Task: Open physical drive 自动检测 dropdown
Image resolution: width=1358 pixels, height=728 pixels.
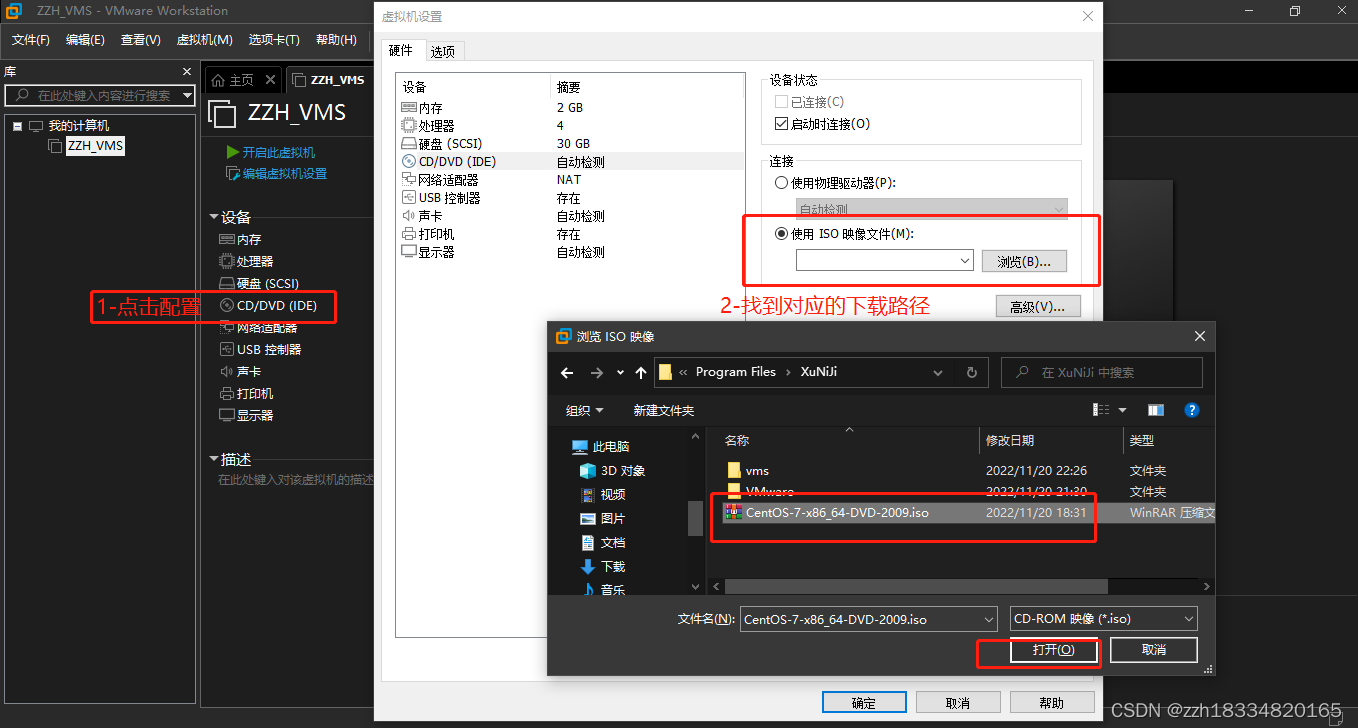Action: coord(932,209)
